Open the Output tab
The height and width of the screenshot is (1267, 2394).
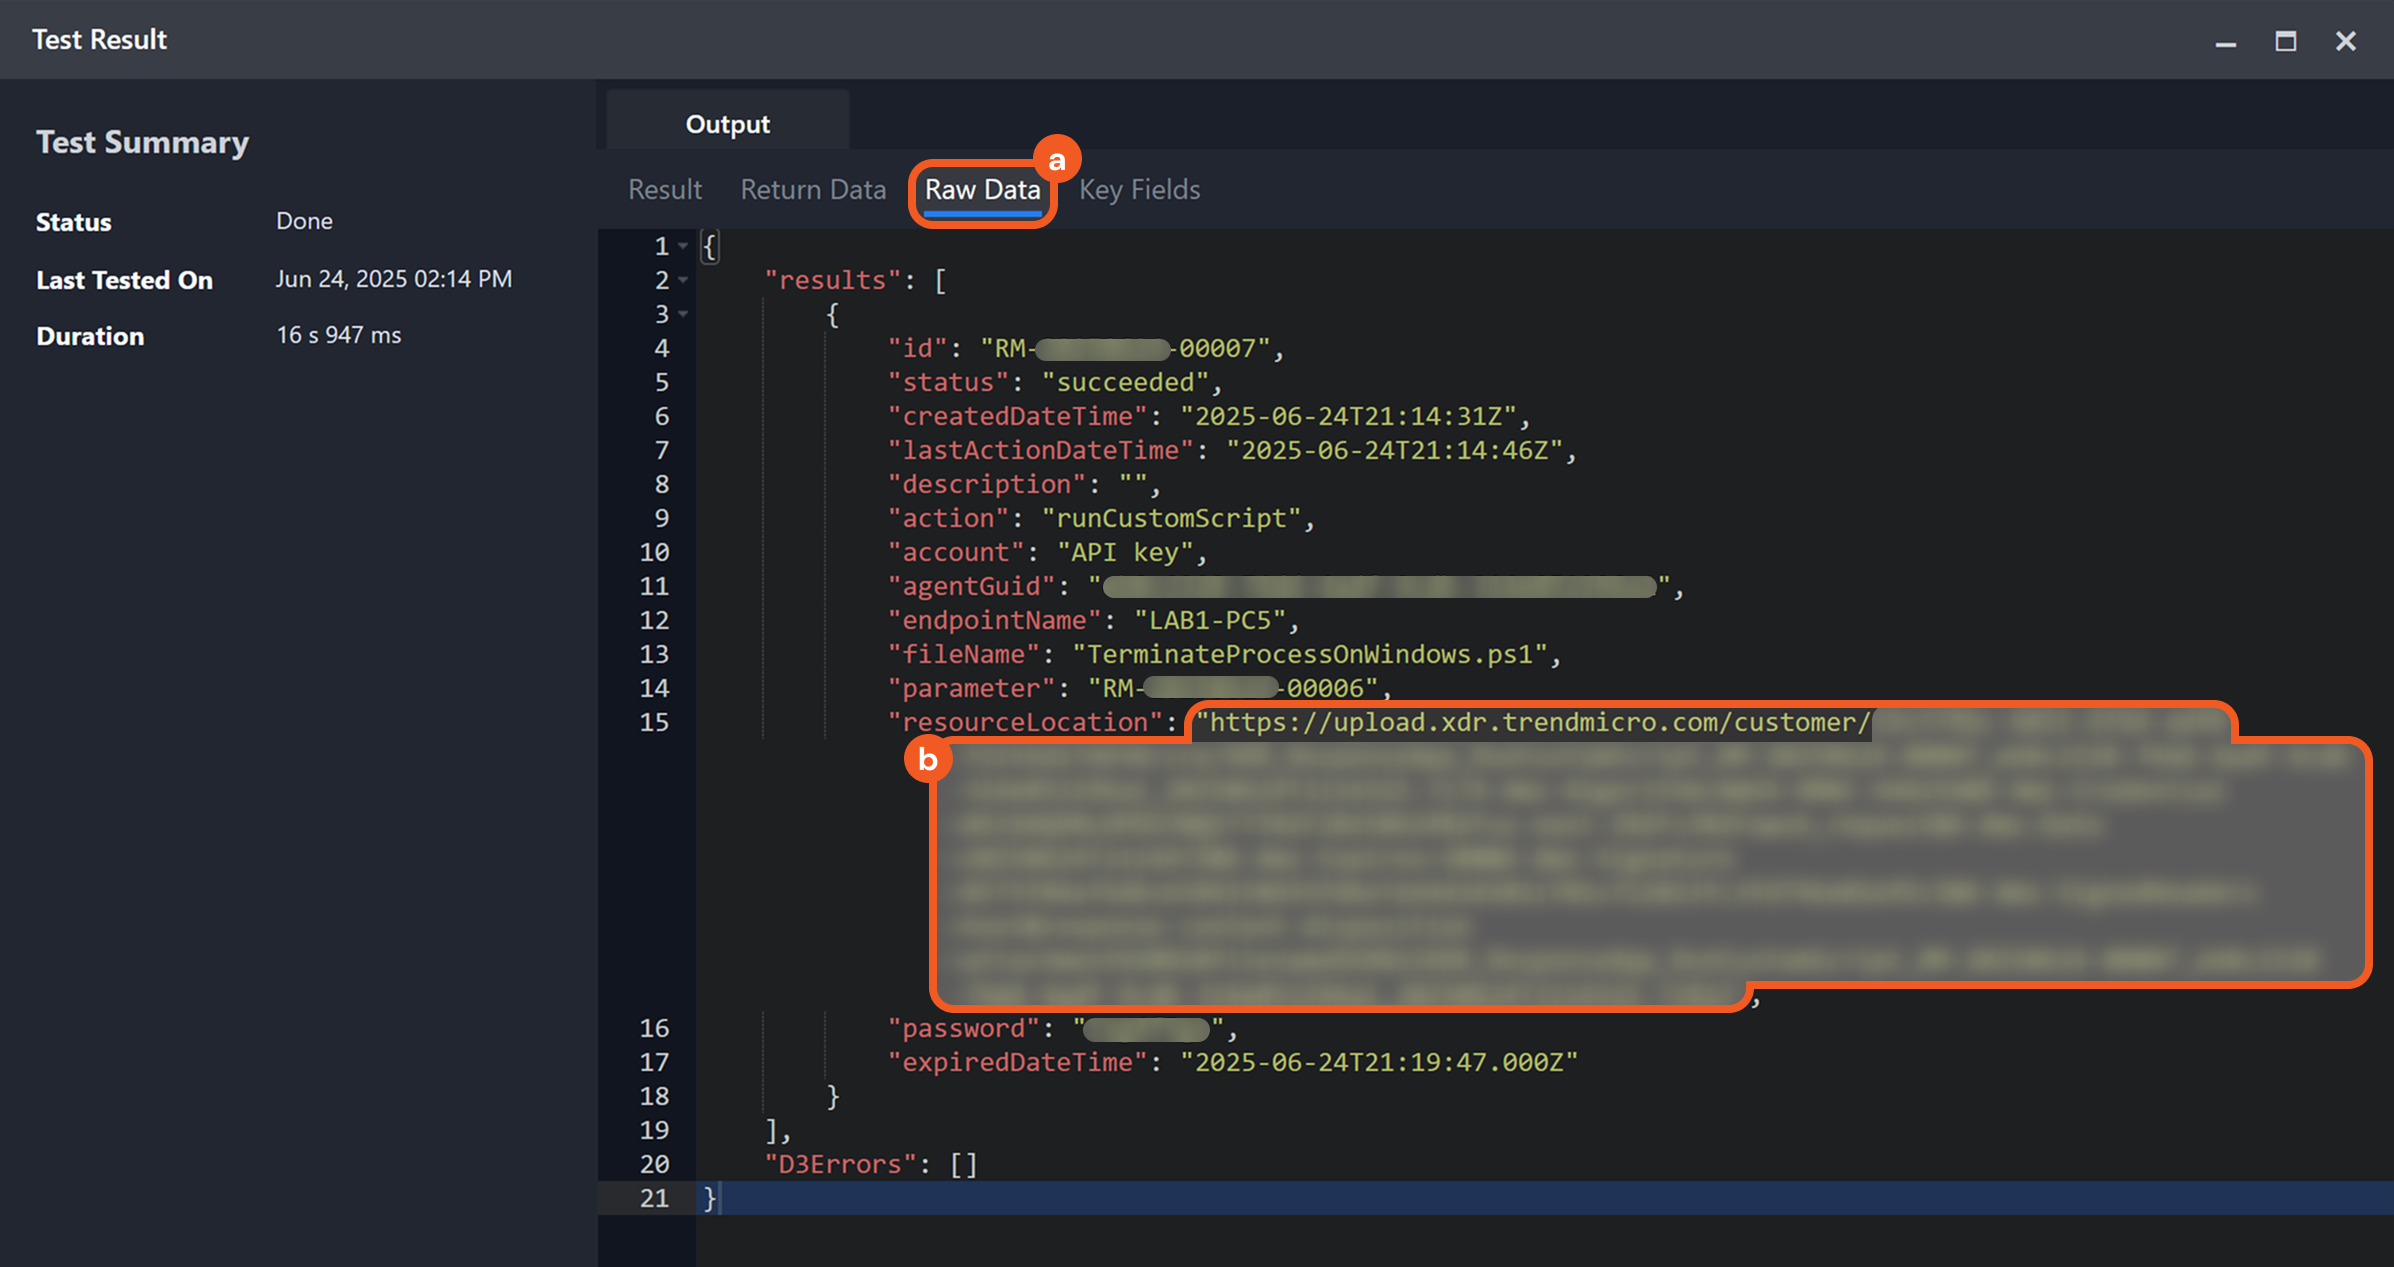coord(727,124)
